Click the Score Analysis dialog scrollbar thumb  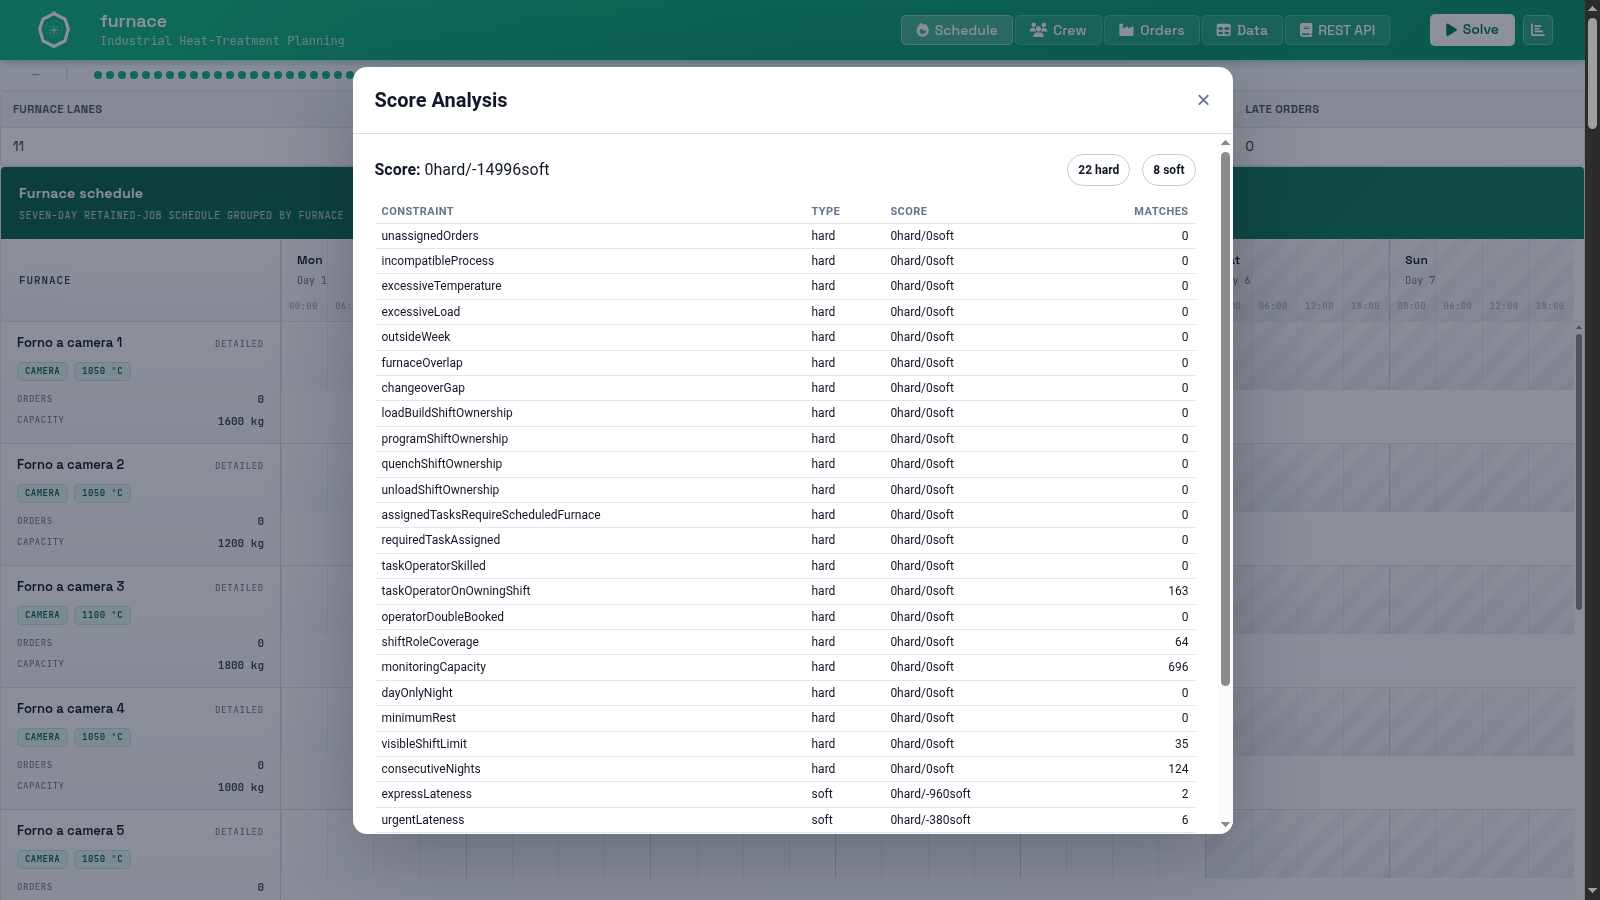1225,418
